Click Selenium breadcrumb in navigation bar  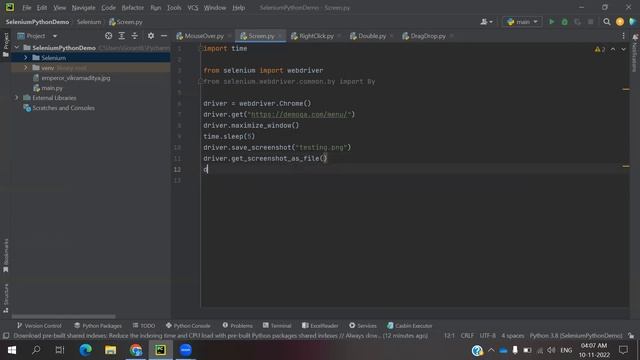tap(89, 22)
